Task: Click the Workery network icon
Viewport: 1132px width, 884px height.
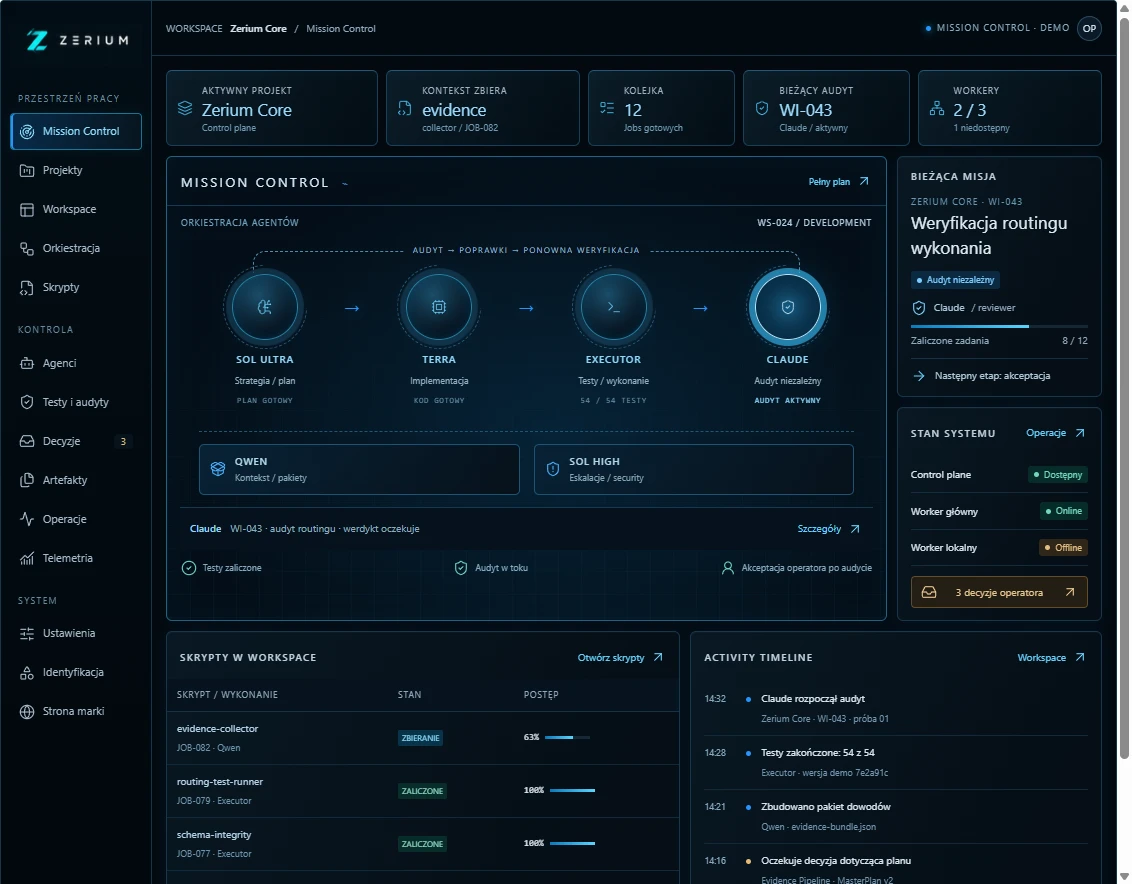Action: (937, 108)
